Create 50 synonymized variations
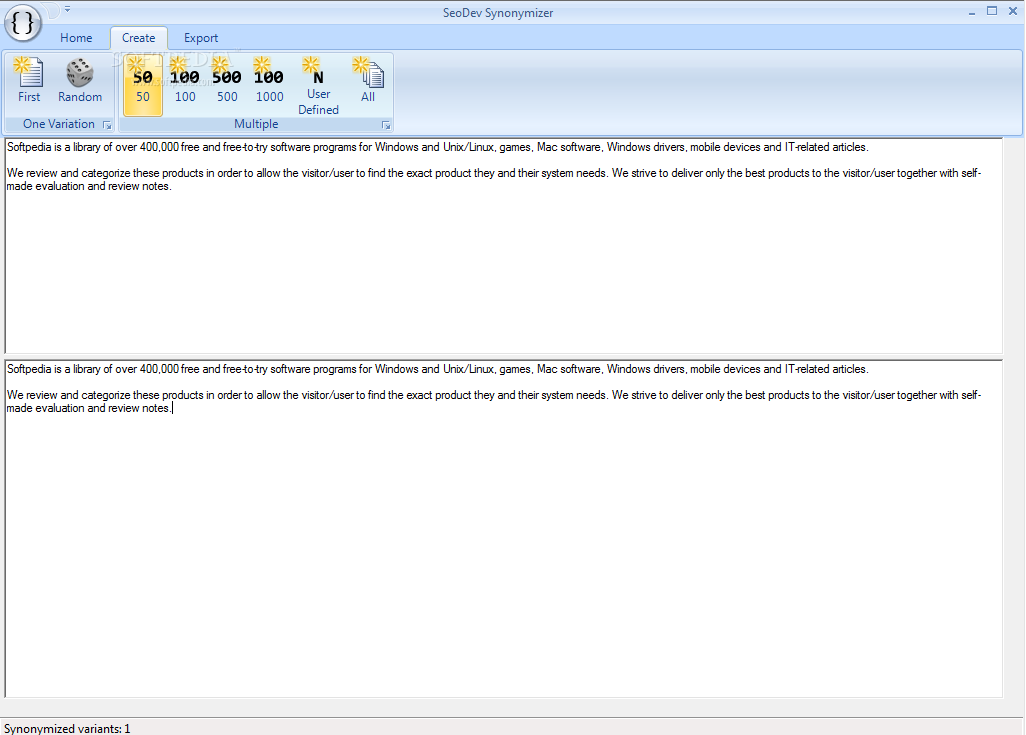The height and width of the screenshot is (735, 1026). (x=143, y=85)
